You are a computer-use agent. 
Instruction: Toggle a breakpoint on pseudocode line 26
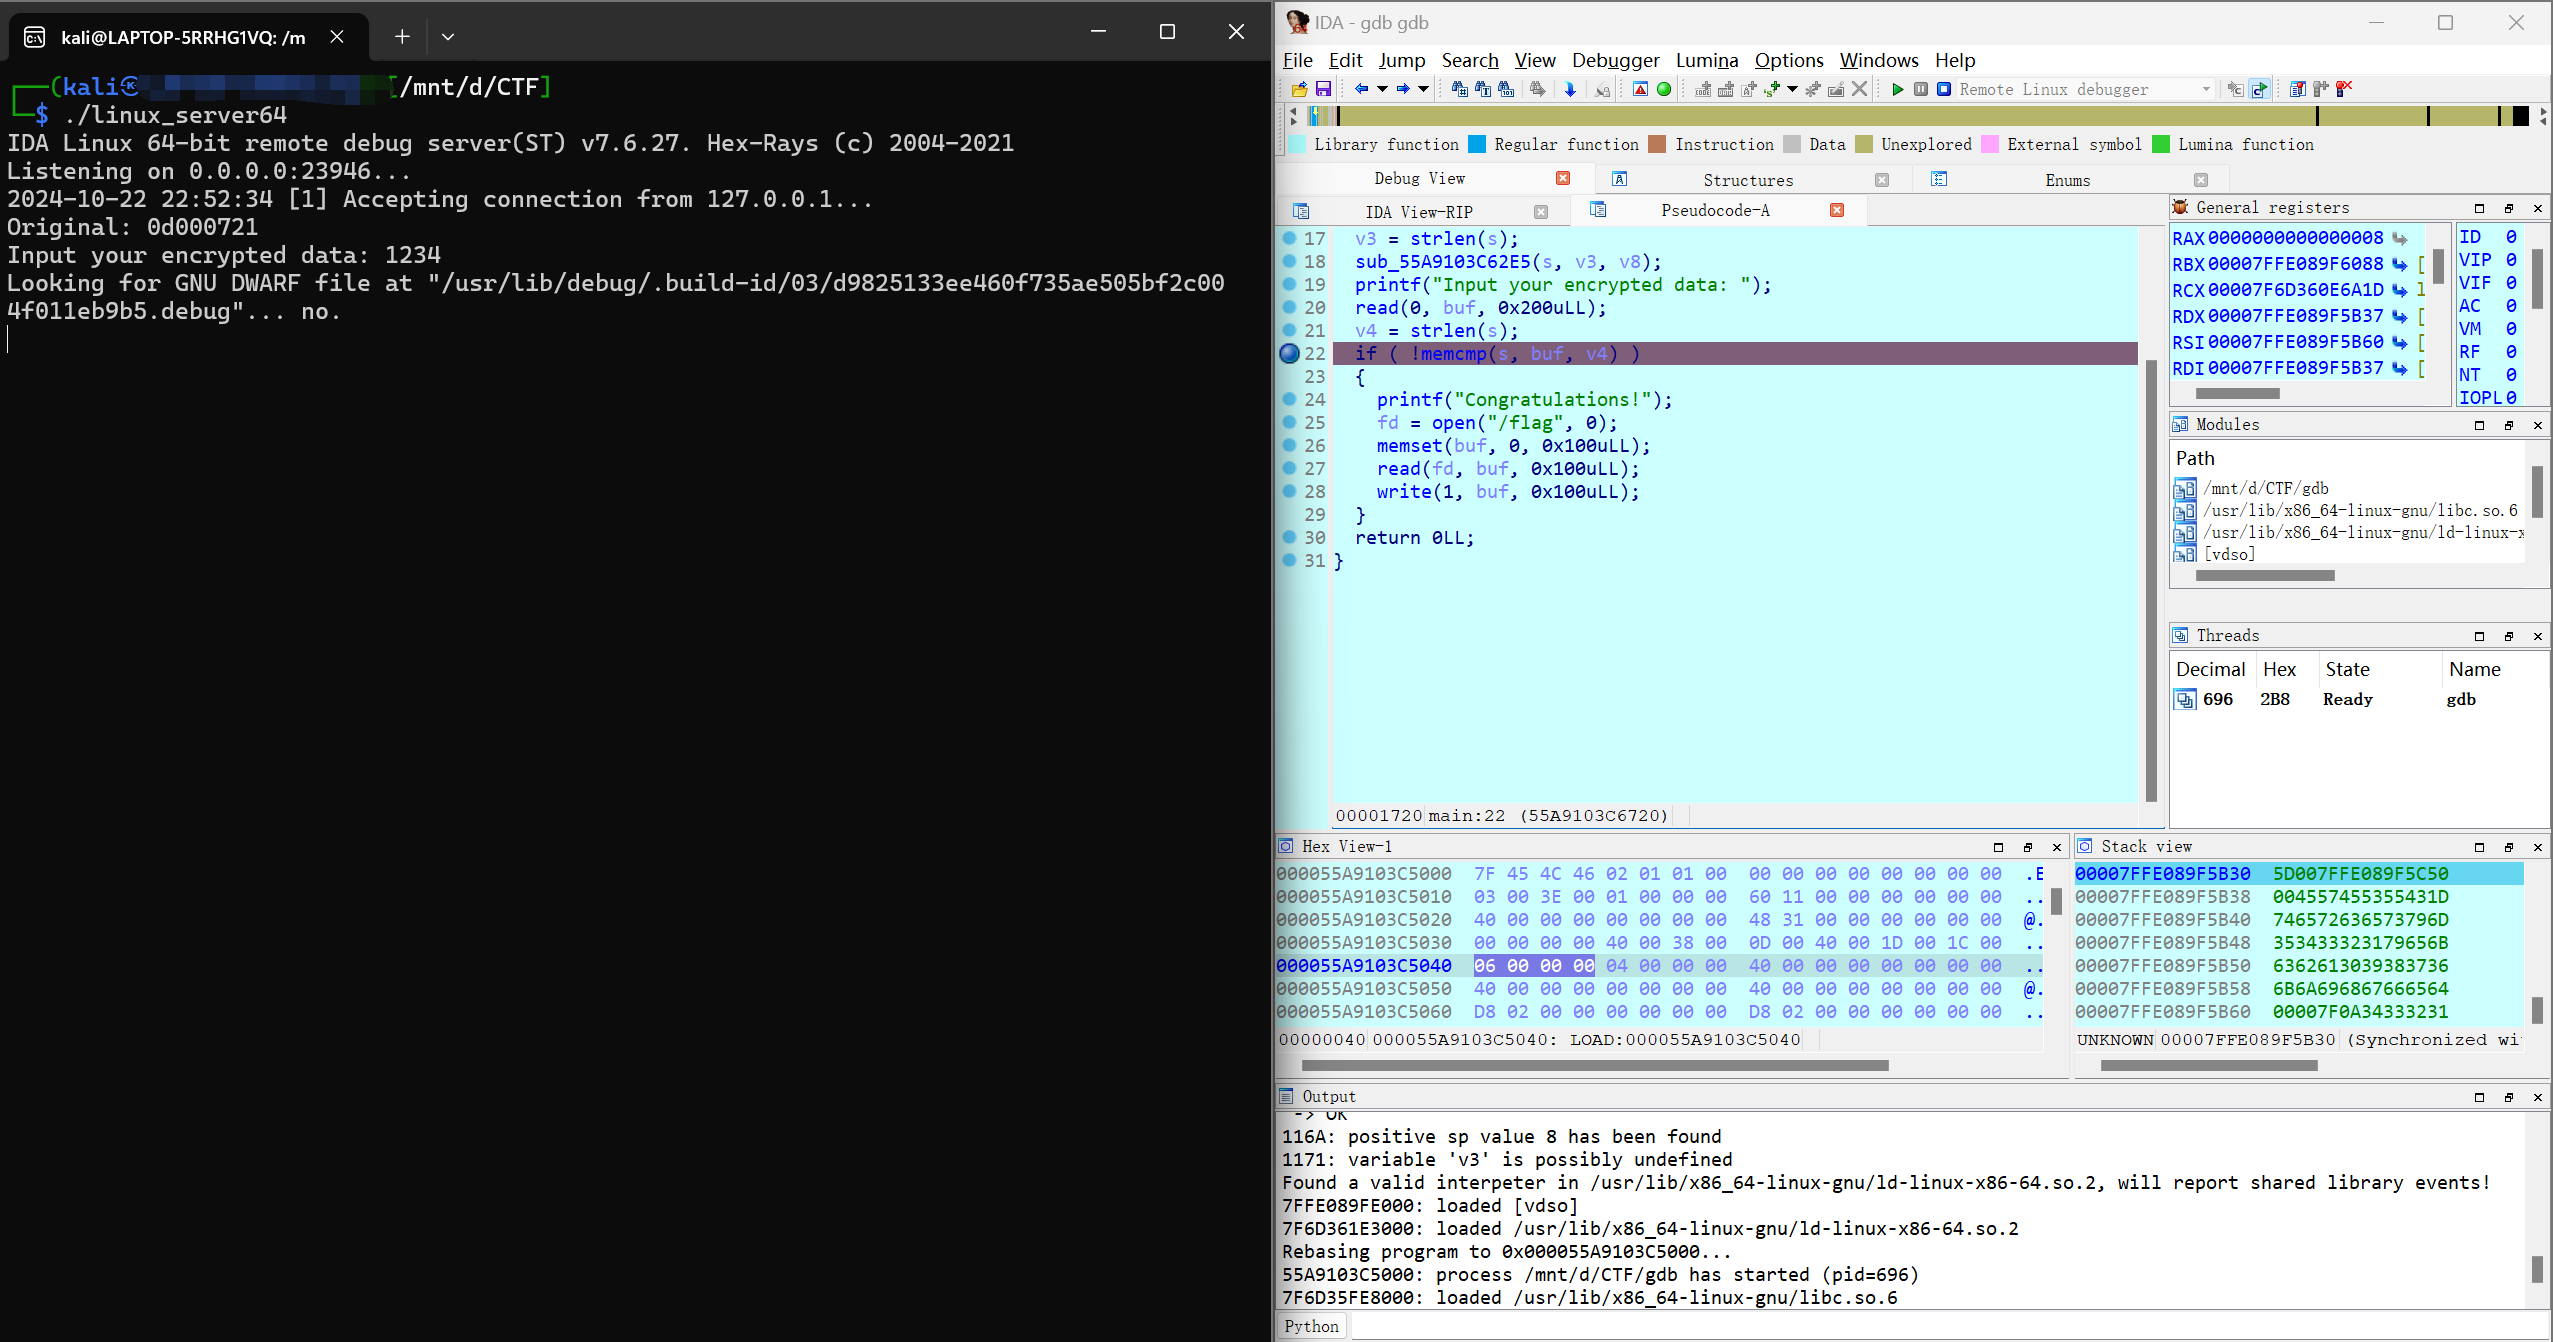(x=1289, y=445)
